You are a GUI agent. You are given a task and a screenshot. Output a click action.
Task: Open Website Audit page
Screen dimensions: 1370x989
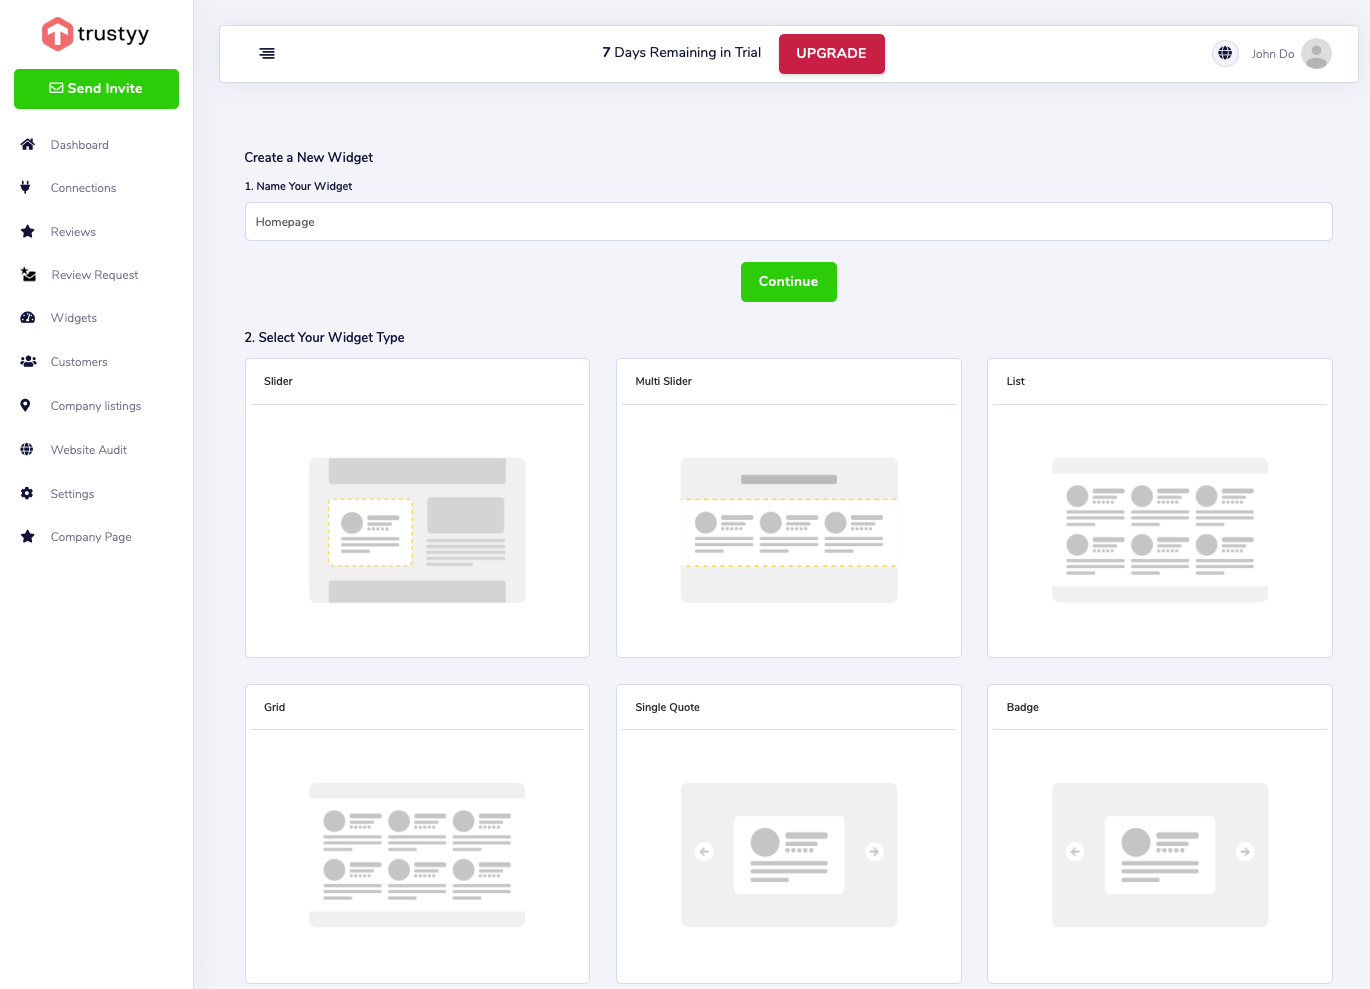point(89,450)
